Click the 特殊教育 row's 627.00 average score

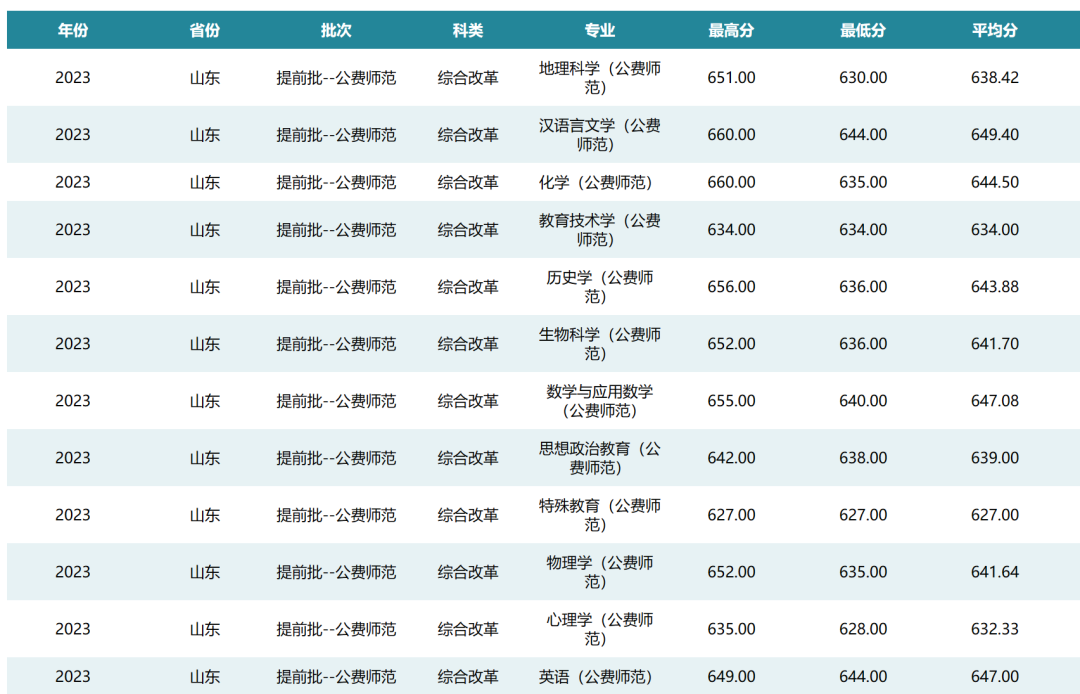click(995, 514)
